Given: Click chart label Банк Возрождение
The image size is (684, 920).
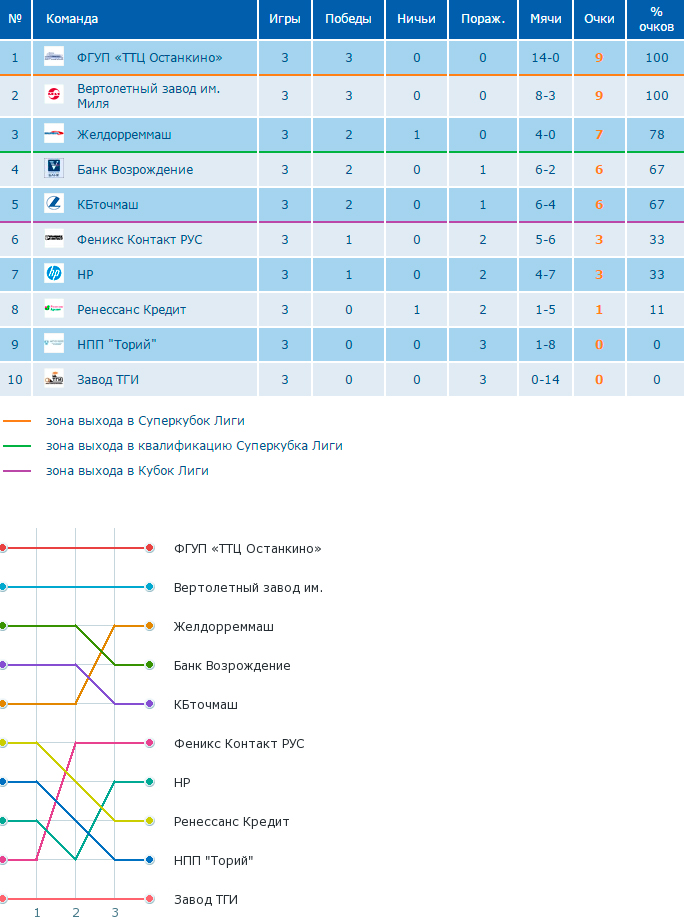Looking at the screenshot, I should [x=232, y=666].
